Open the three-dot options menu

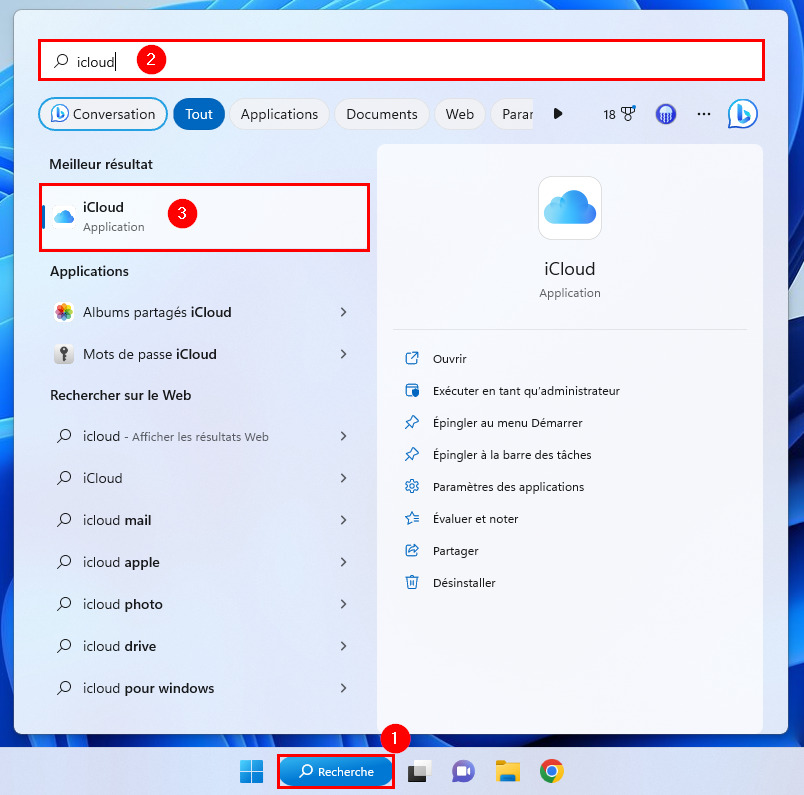point(704,114)
